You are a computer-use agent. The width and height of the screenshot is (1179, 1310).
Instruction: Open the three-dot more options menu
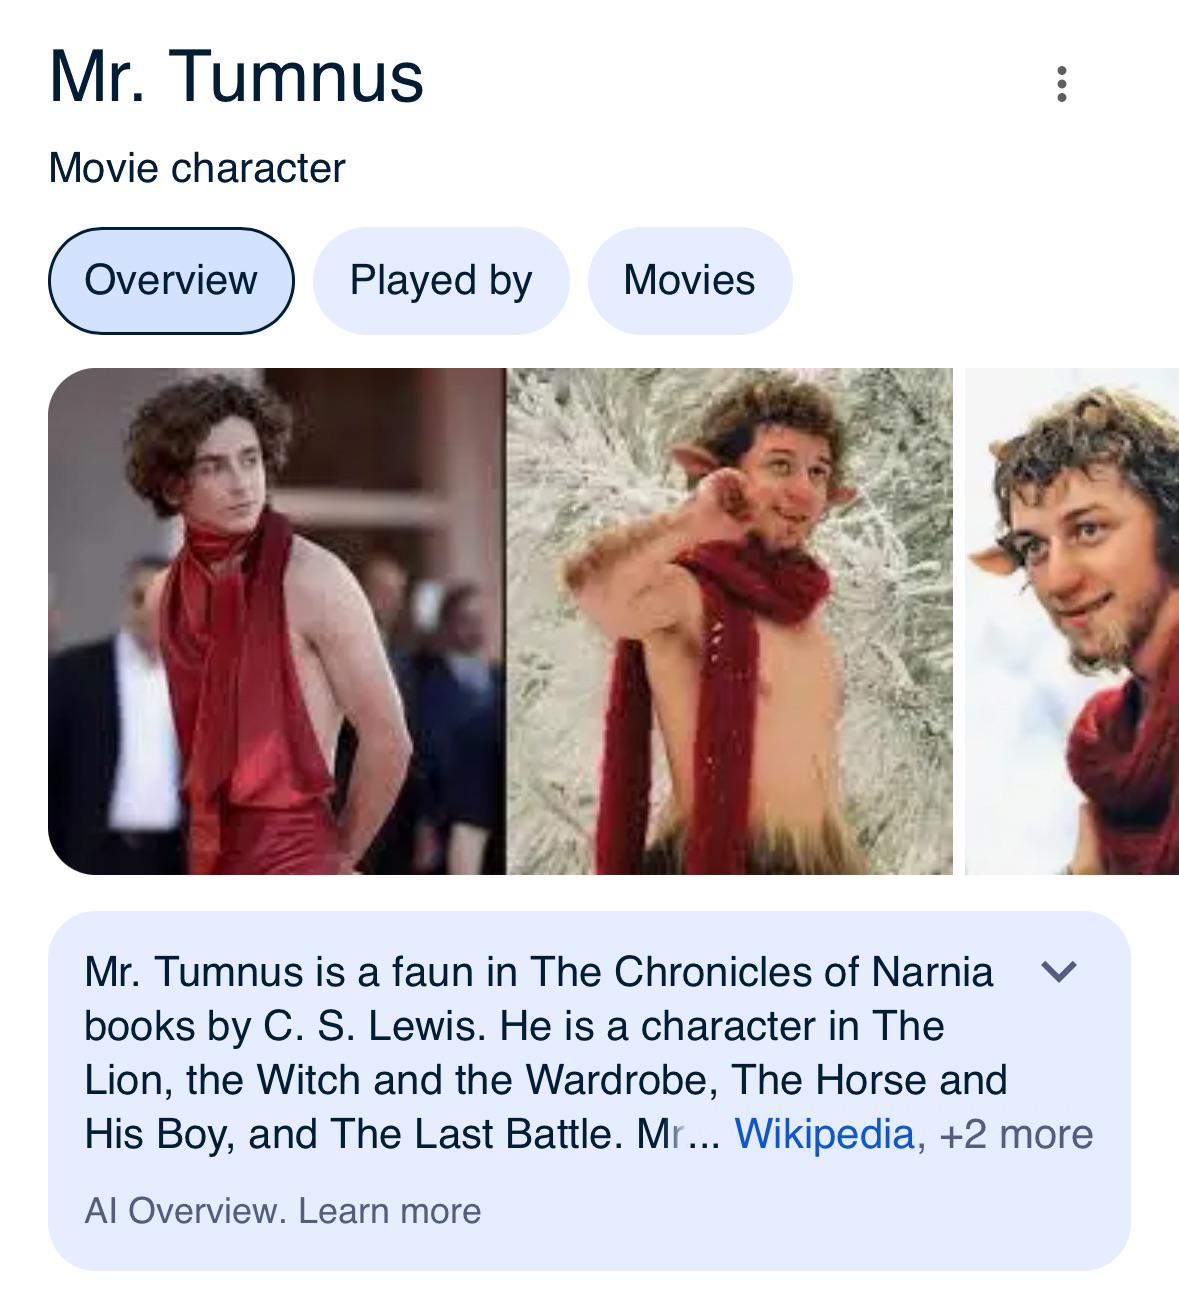coord(1061,84)
